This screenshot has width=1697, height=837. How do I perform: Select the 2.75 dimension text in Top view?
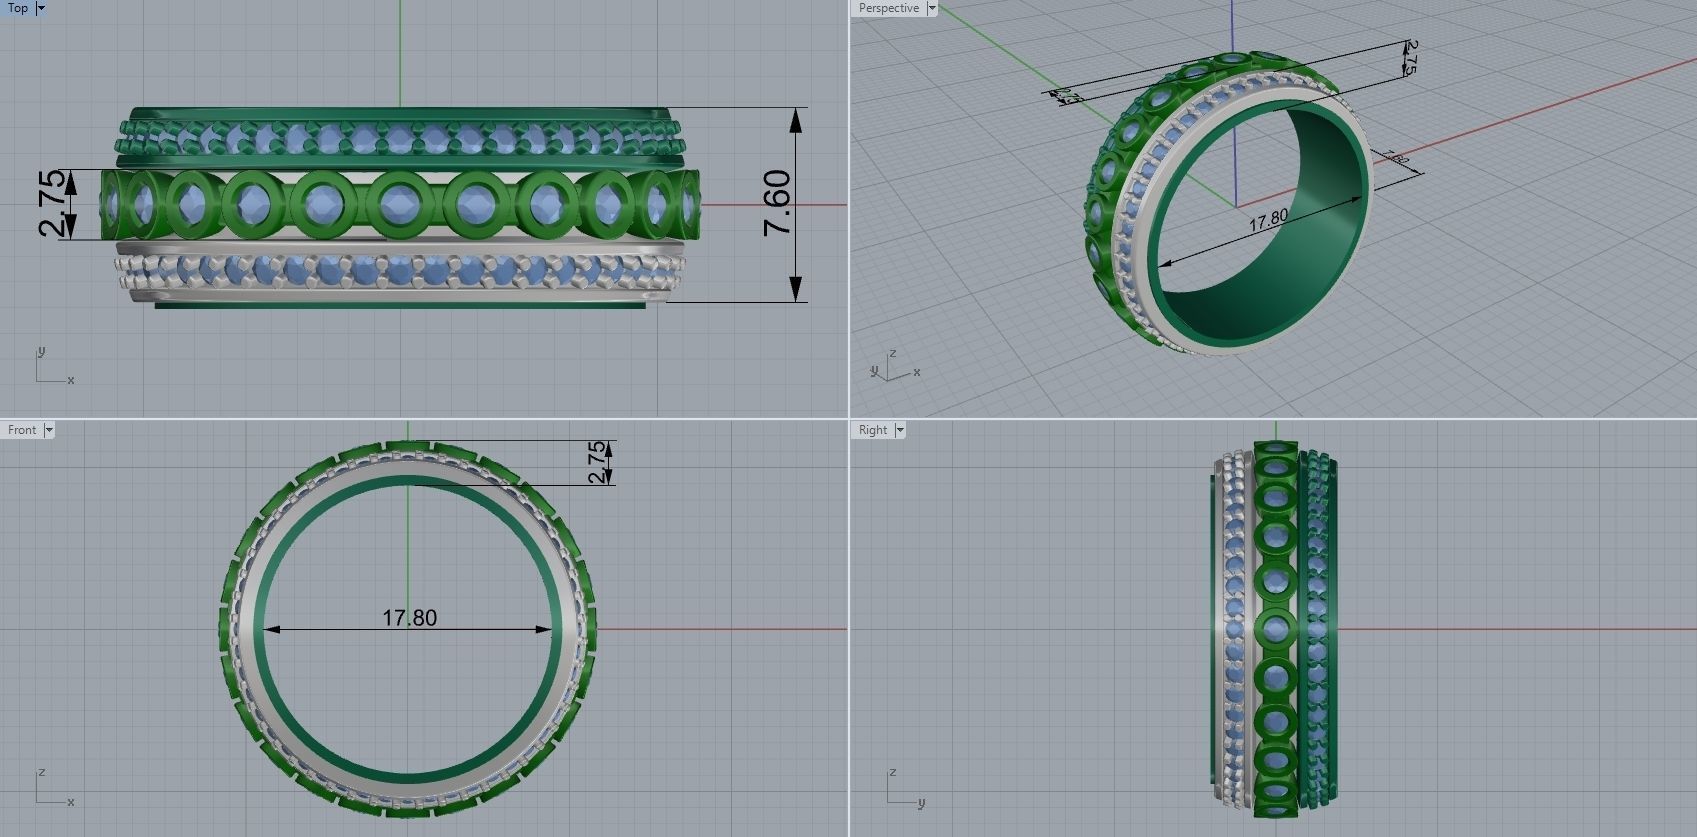point(53,203)
